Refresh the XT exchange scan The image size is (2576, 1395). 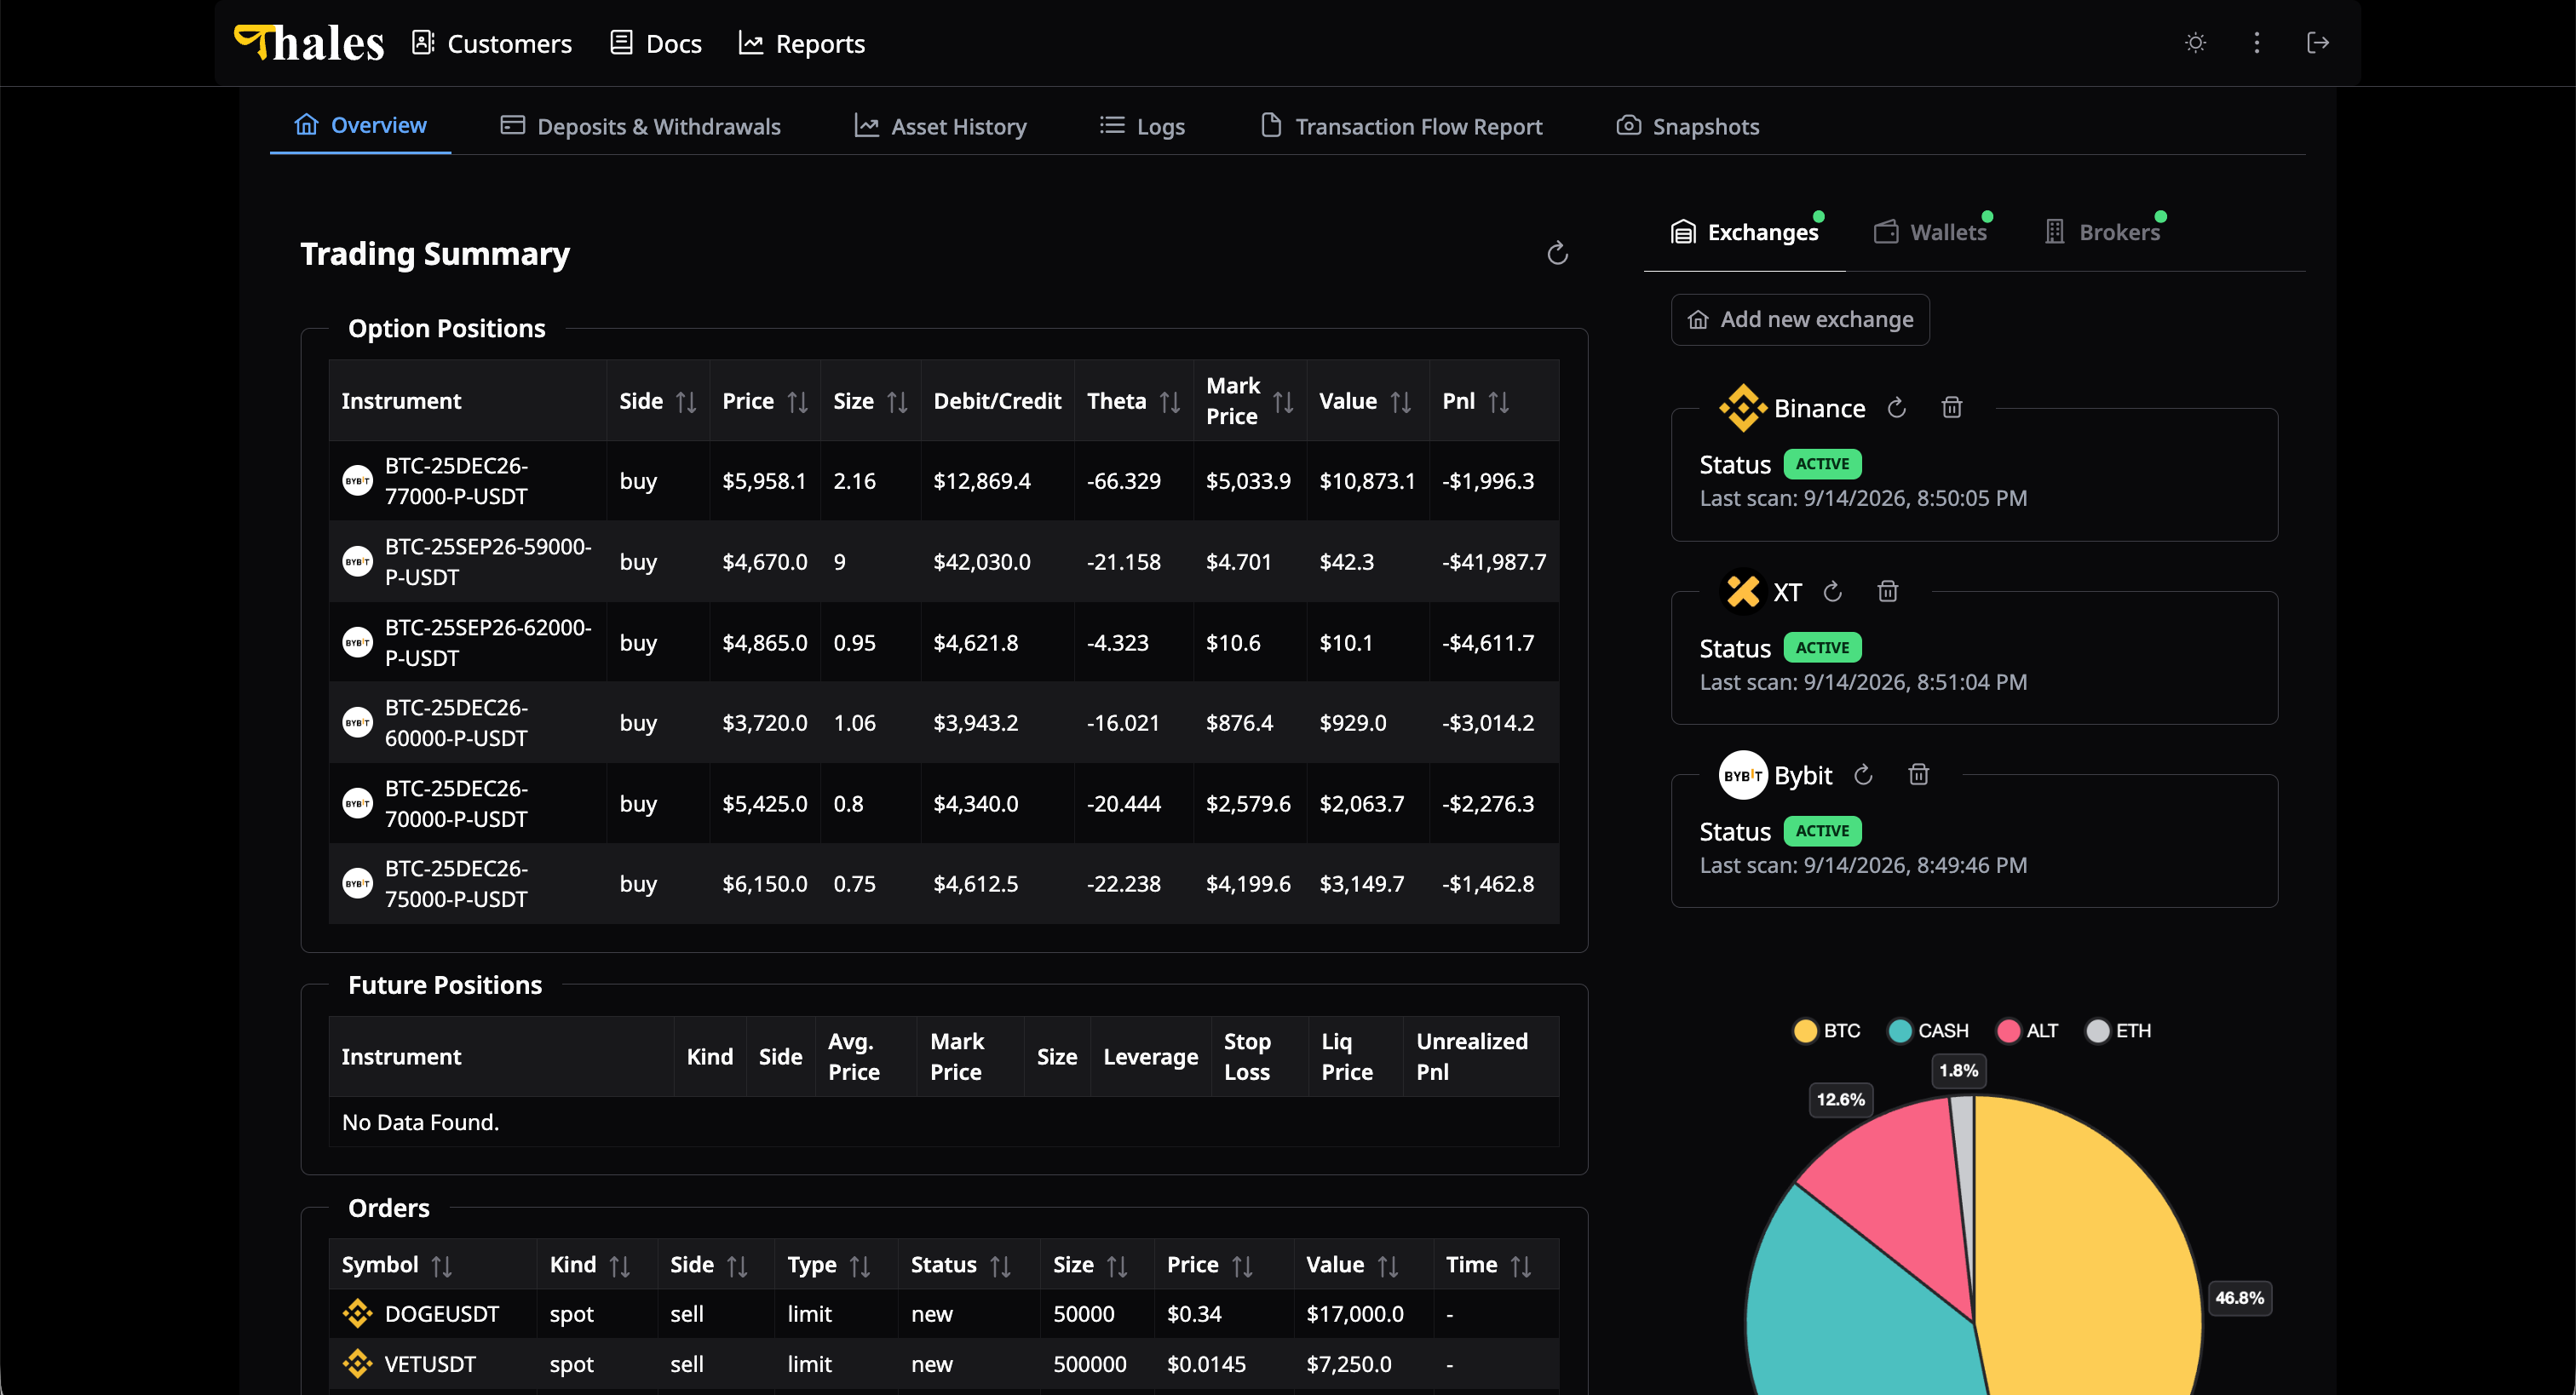[1832, 592]
